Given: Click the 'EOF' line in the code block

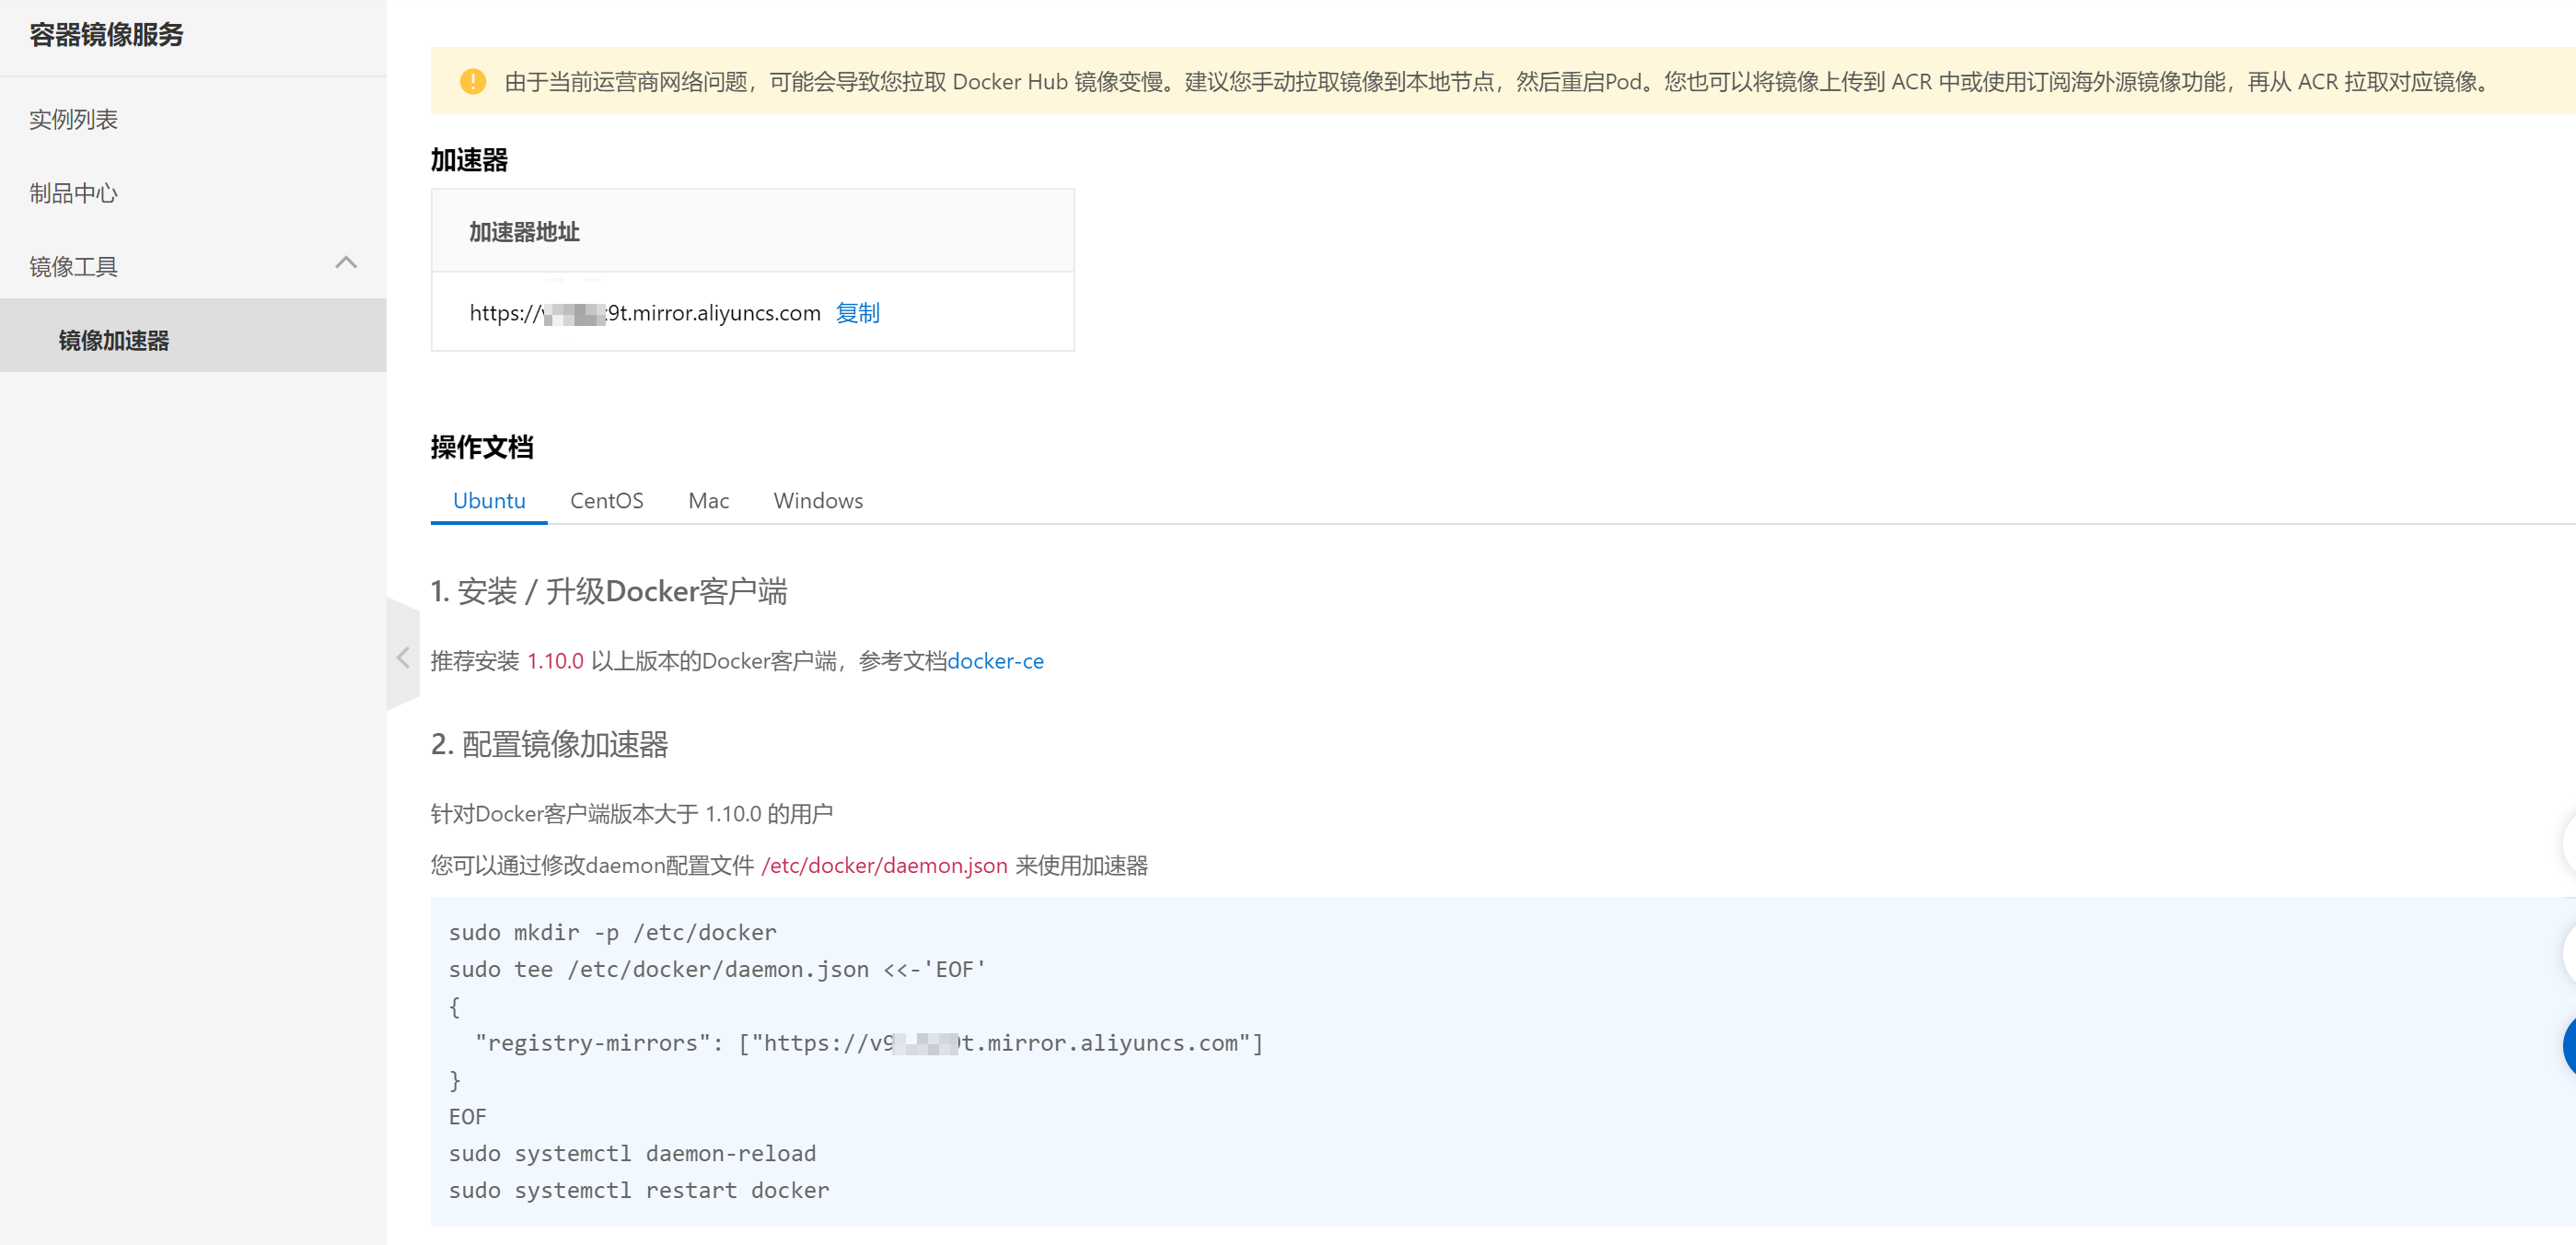Looking at the screenshot, I should tap(467, 1117).
